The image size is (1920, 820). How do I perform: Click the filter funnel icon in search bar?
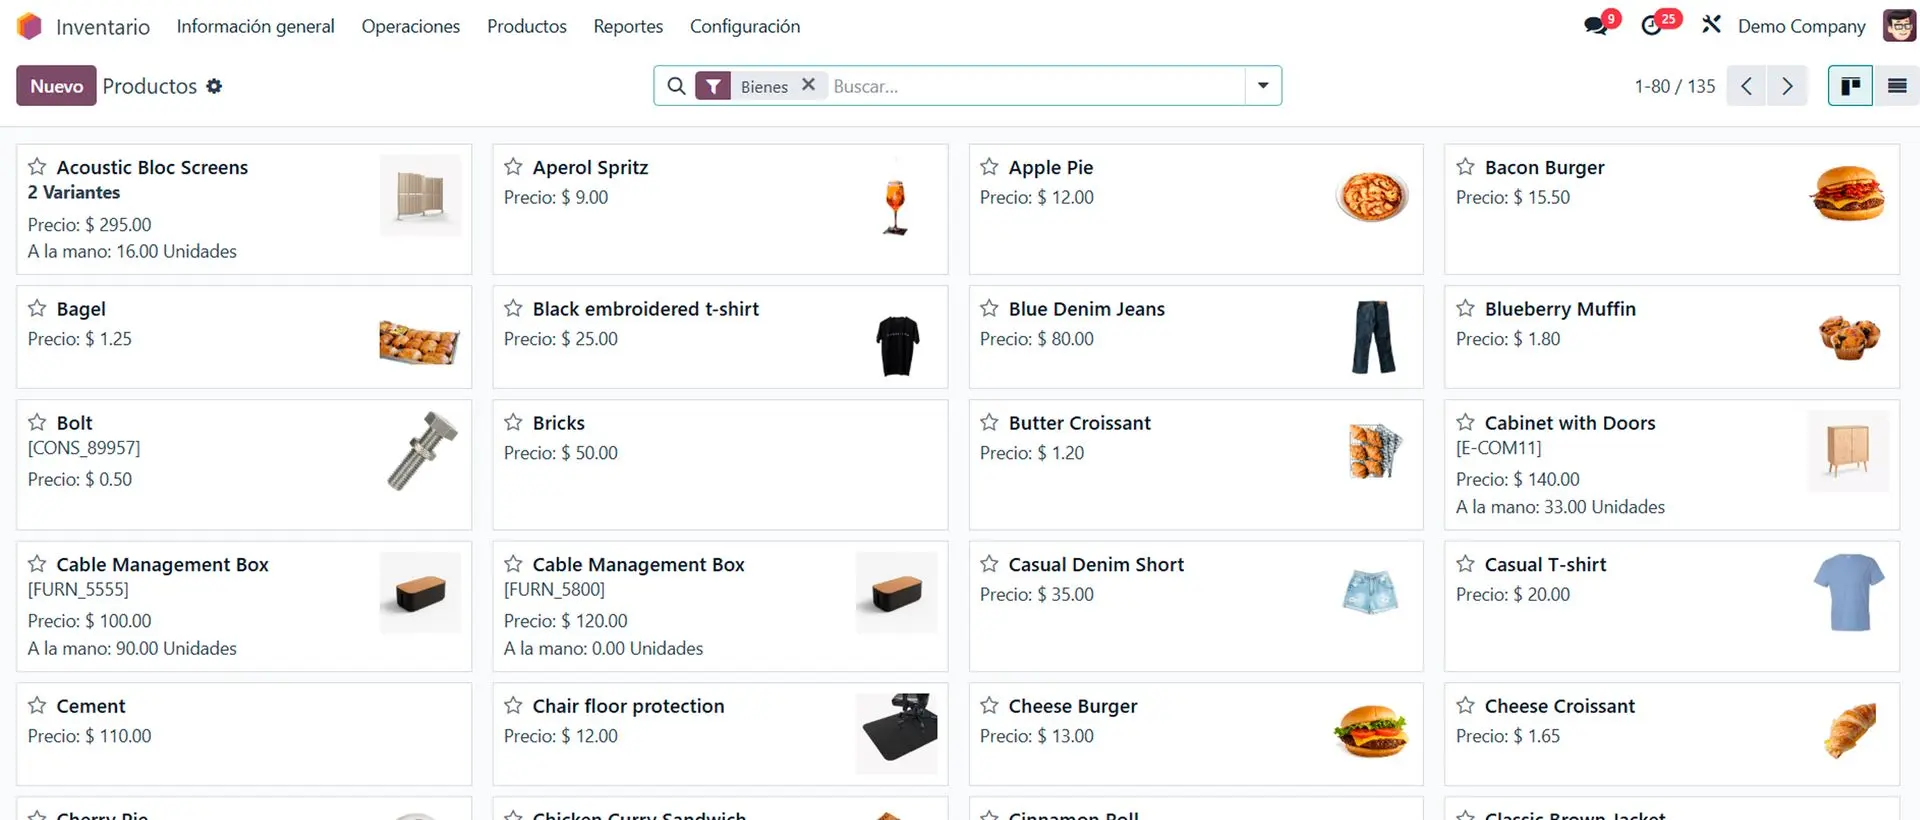tap(713, 87)
